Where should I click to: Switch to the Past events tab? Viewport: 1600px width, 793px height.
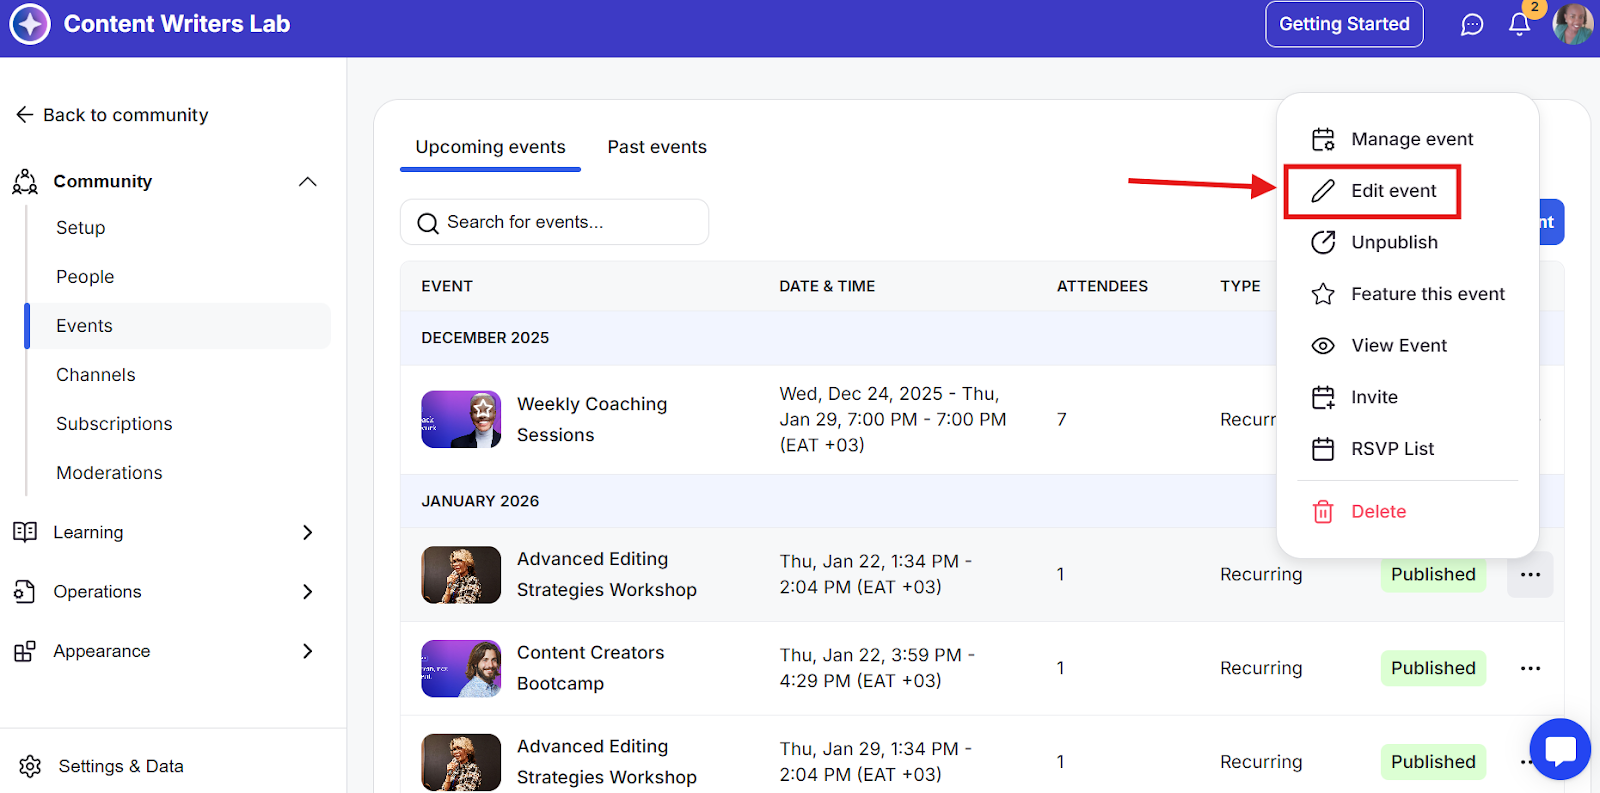coord(657,147)
